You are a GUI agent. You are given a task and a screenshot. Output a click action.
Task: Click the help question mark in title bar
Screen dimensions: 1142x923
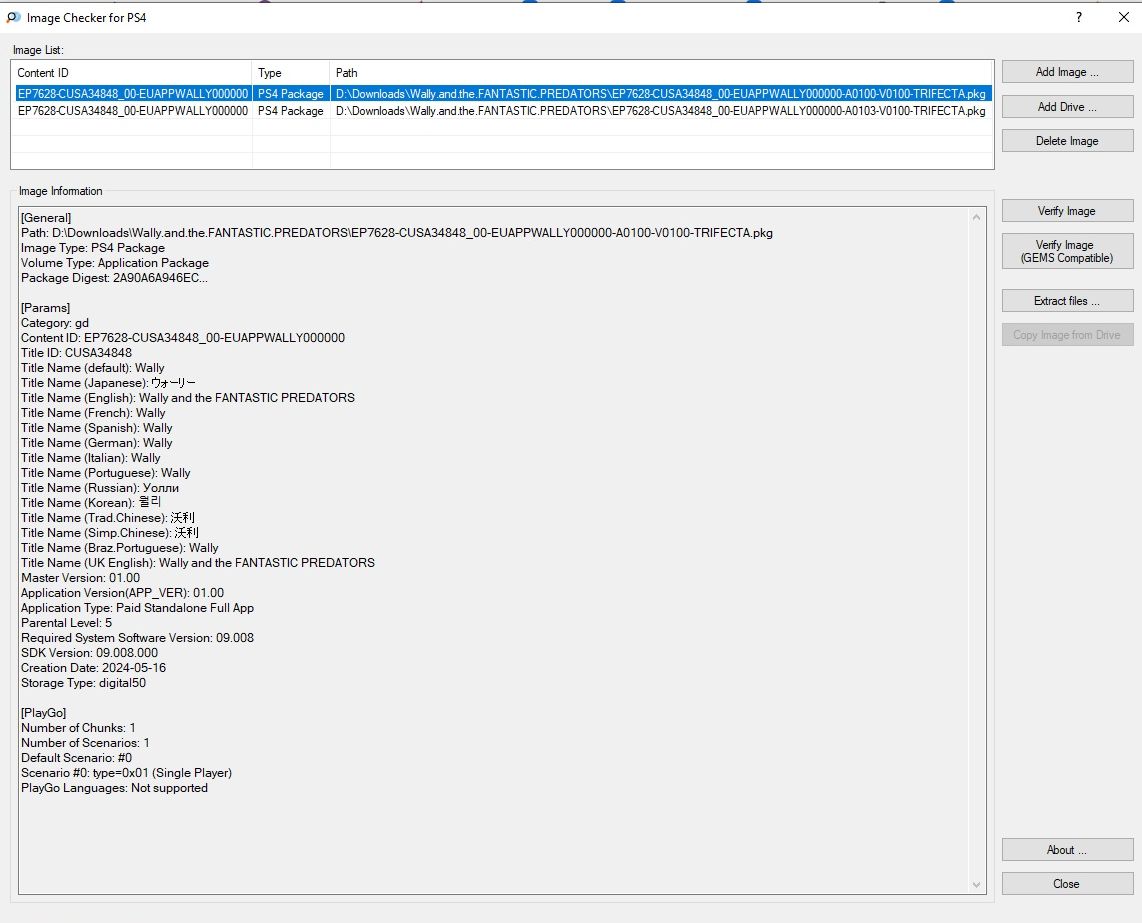point(1079,17)
